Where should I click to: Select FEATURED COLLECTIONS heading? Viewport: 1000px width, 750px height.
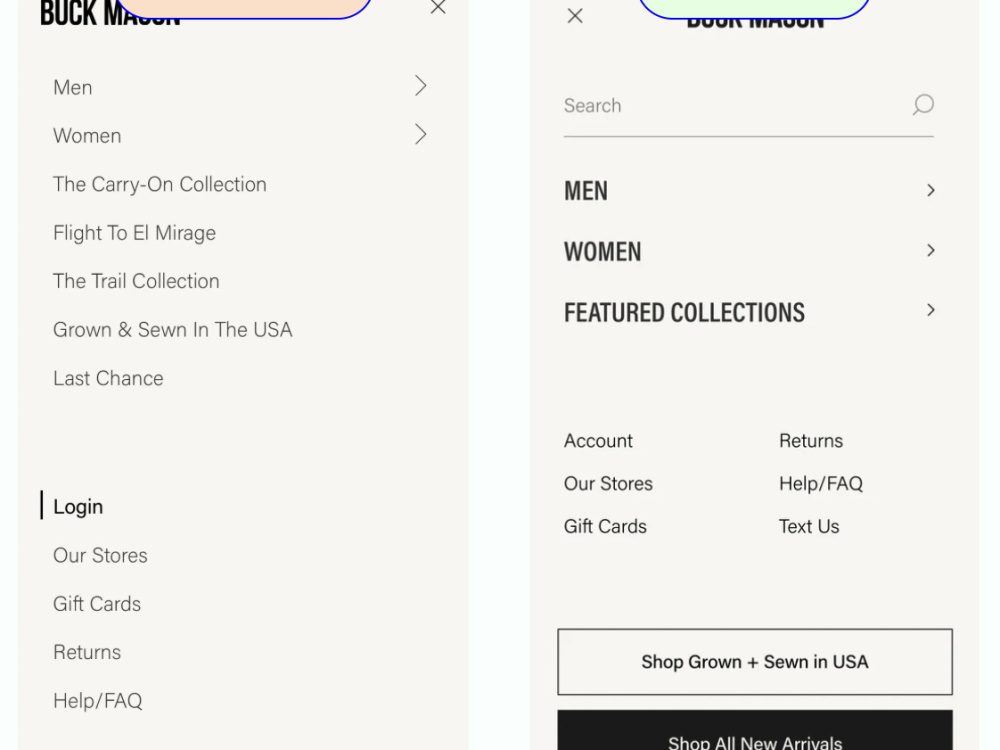(x=684, y=312)
